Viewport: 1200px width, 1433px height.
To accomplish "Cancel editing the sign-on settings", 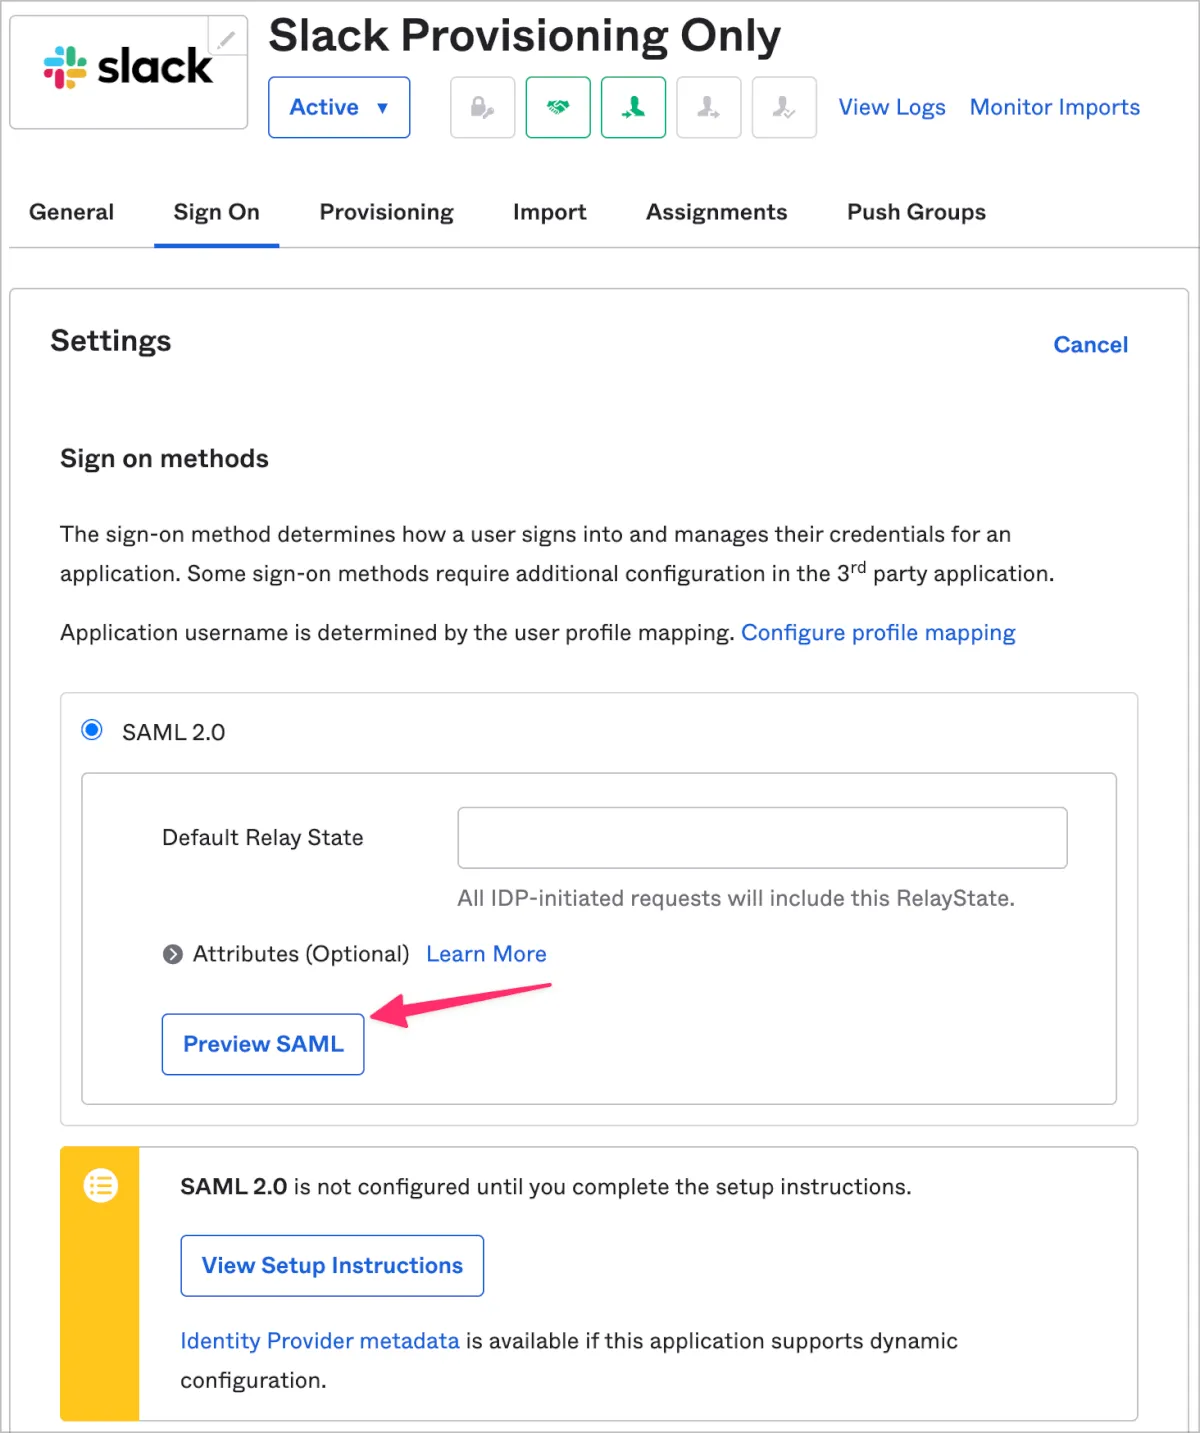I will [x=1090, y=345].
